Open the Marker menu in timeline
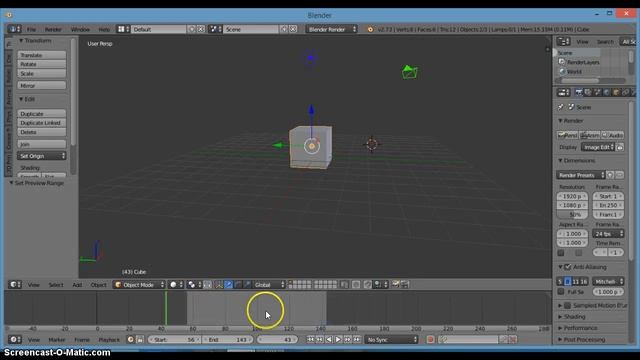Screen dimensions: 640x360 pyautogui.click(x=57, y=340)
